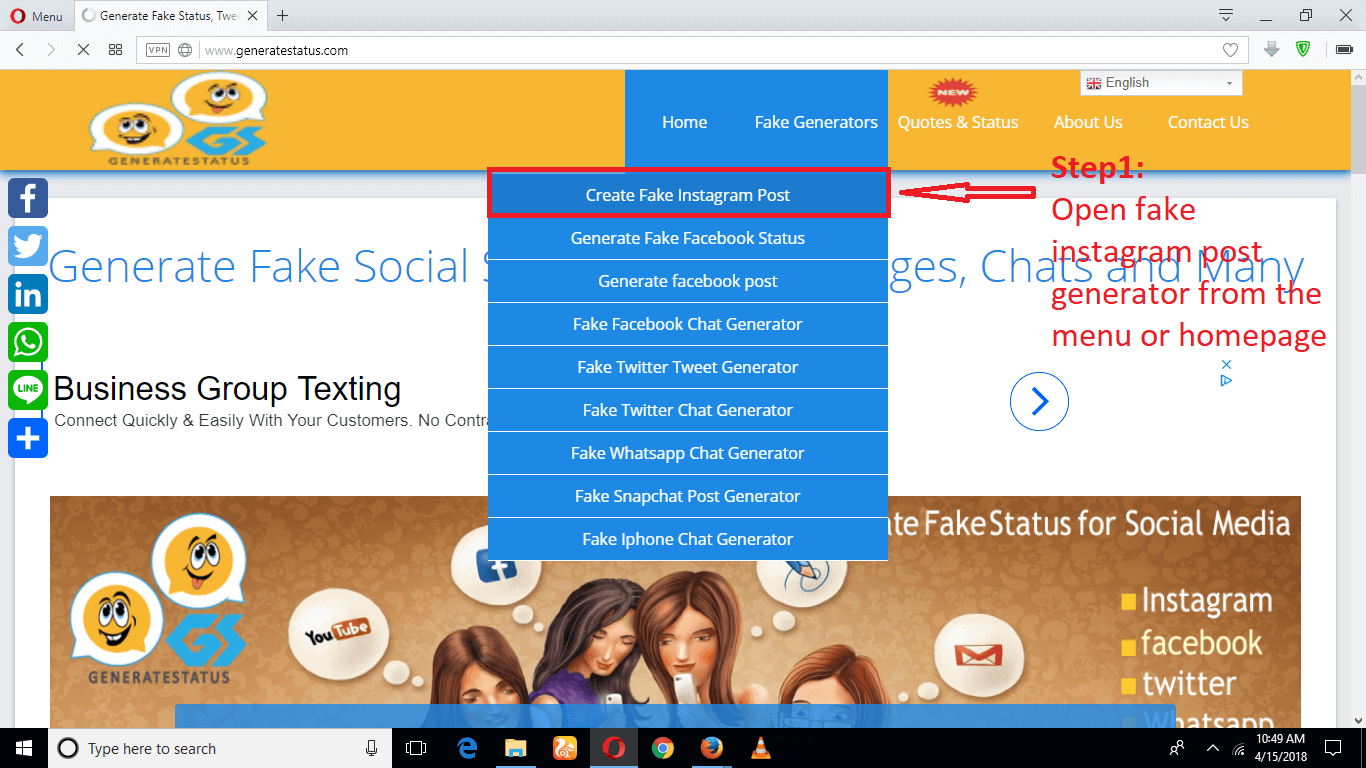
Task: Click the ad's blue arrow circle button
Action: (1039, 402)
